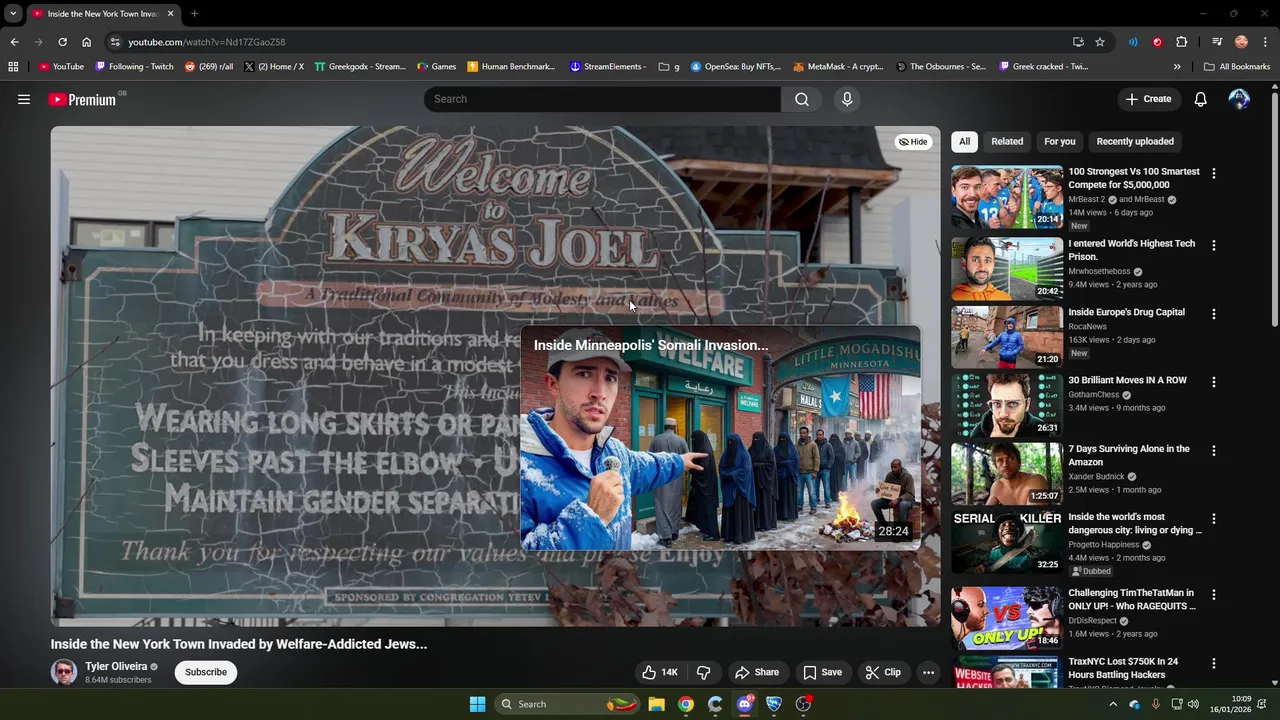This screenshot has width=1280, height=720.
Task: Show hidden system tray icons
Action: (1113, 704)
